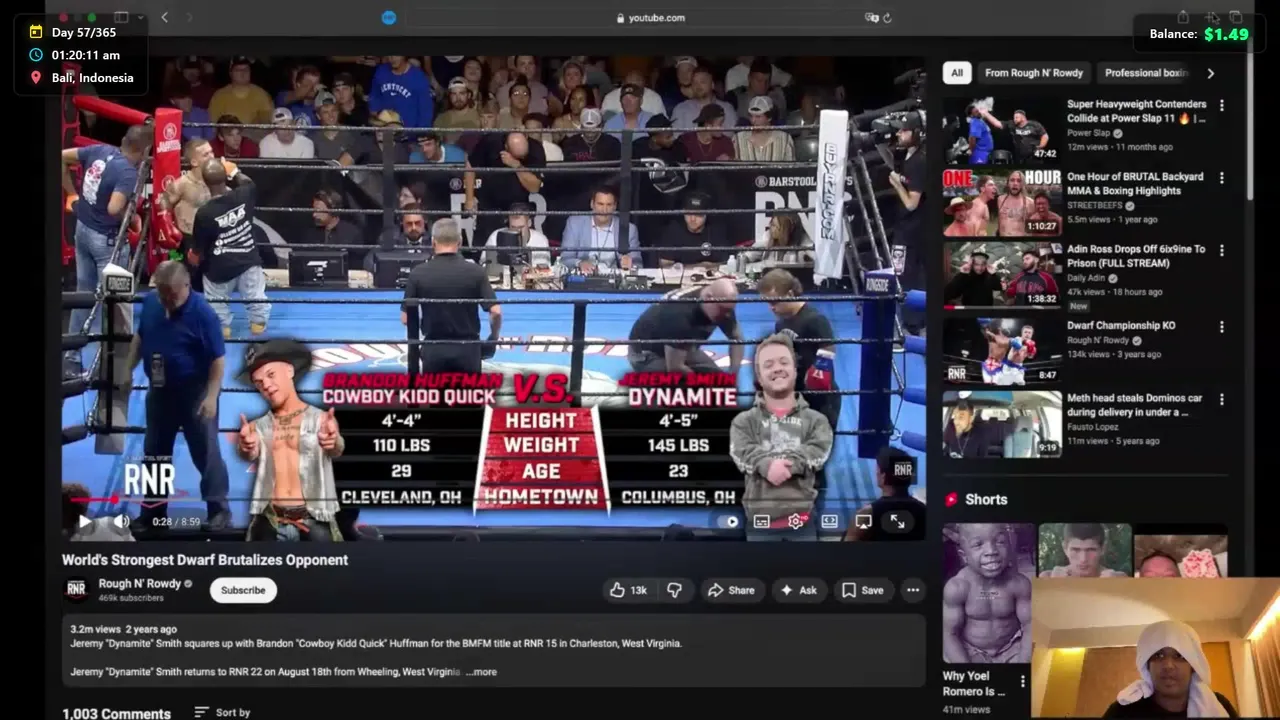
Task: Click Power Slap channel name
Action: click(1088, 133)
